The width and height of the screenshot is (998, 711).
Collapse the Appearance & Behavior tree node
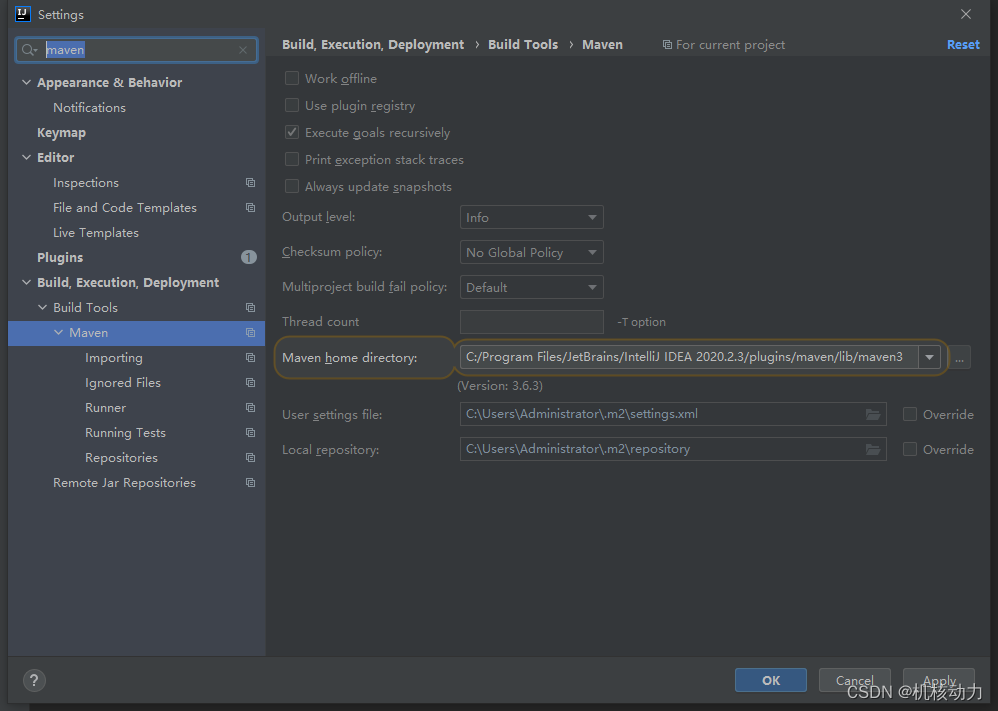pyautogui.click(x=27, y=82)
